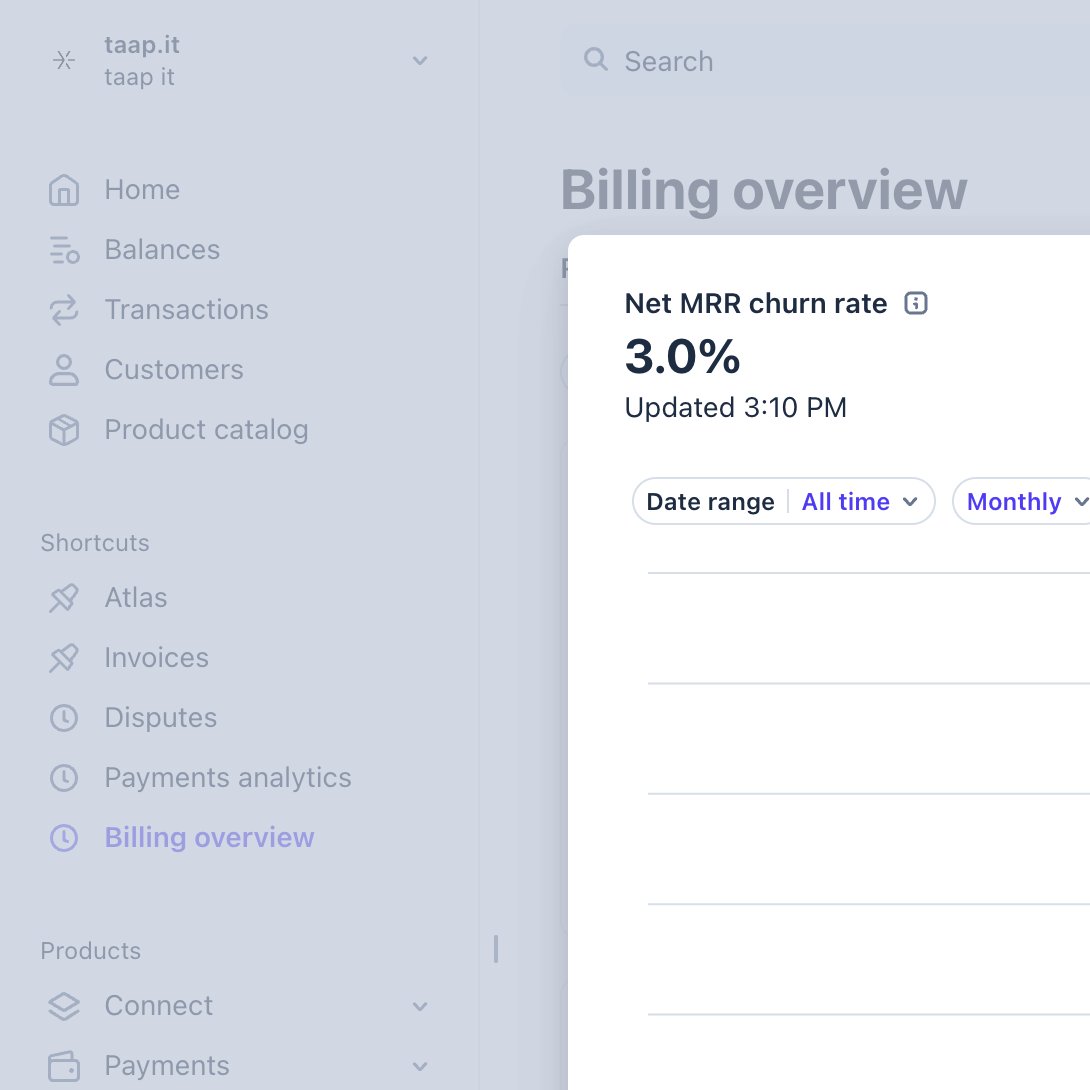
Task: Click the Product catalog box icon
Action: tap(64, 430)
